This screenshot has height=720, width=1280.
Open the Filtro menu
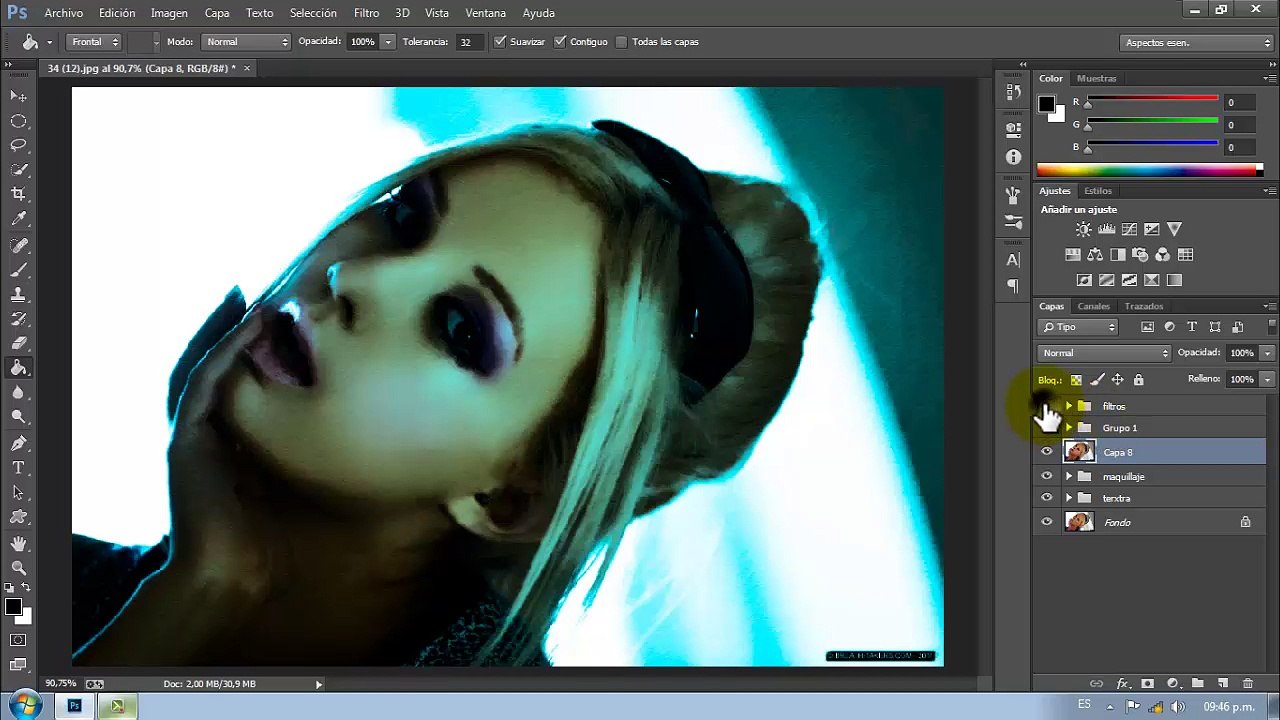pyautogui.click(x=366, y=13)
